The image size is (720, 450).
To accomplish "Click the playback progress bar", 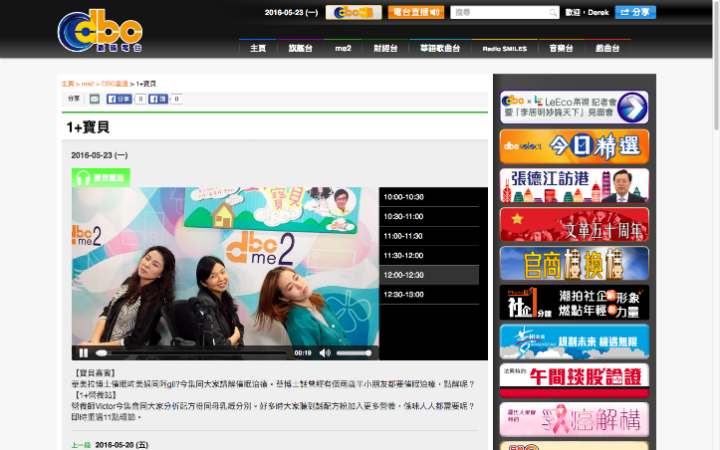I will [x=191, y=353].
